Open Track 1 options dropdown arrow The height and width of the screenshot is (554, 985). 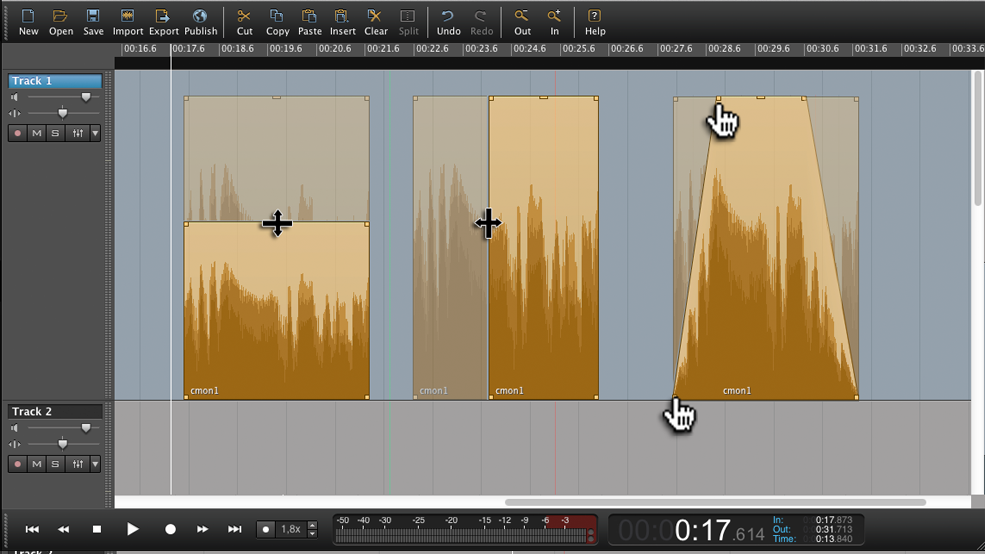point(95,133)
